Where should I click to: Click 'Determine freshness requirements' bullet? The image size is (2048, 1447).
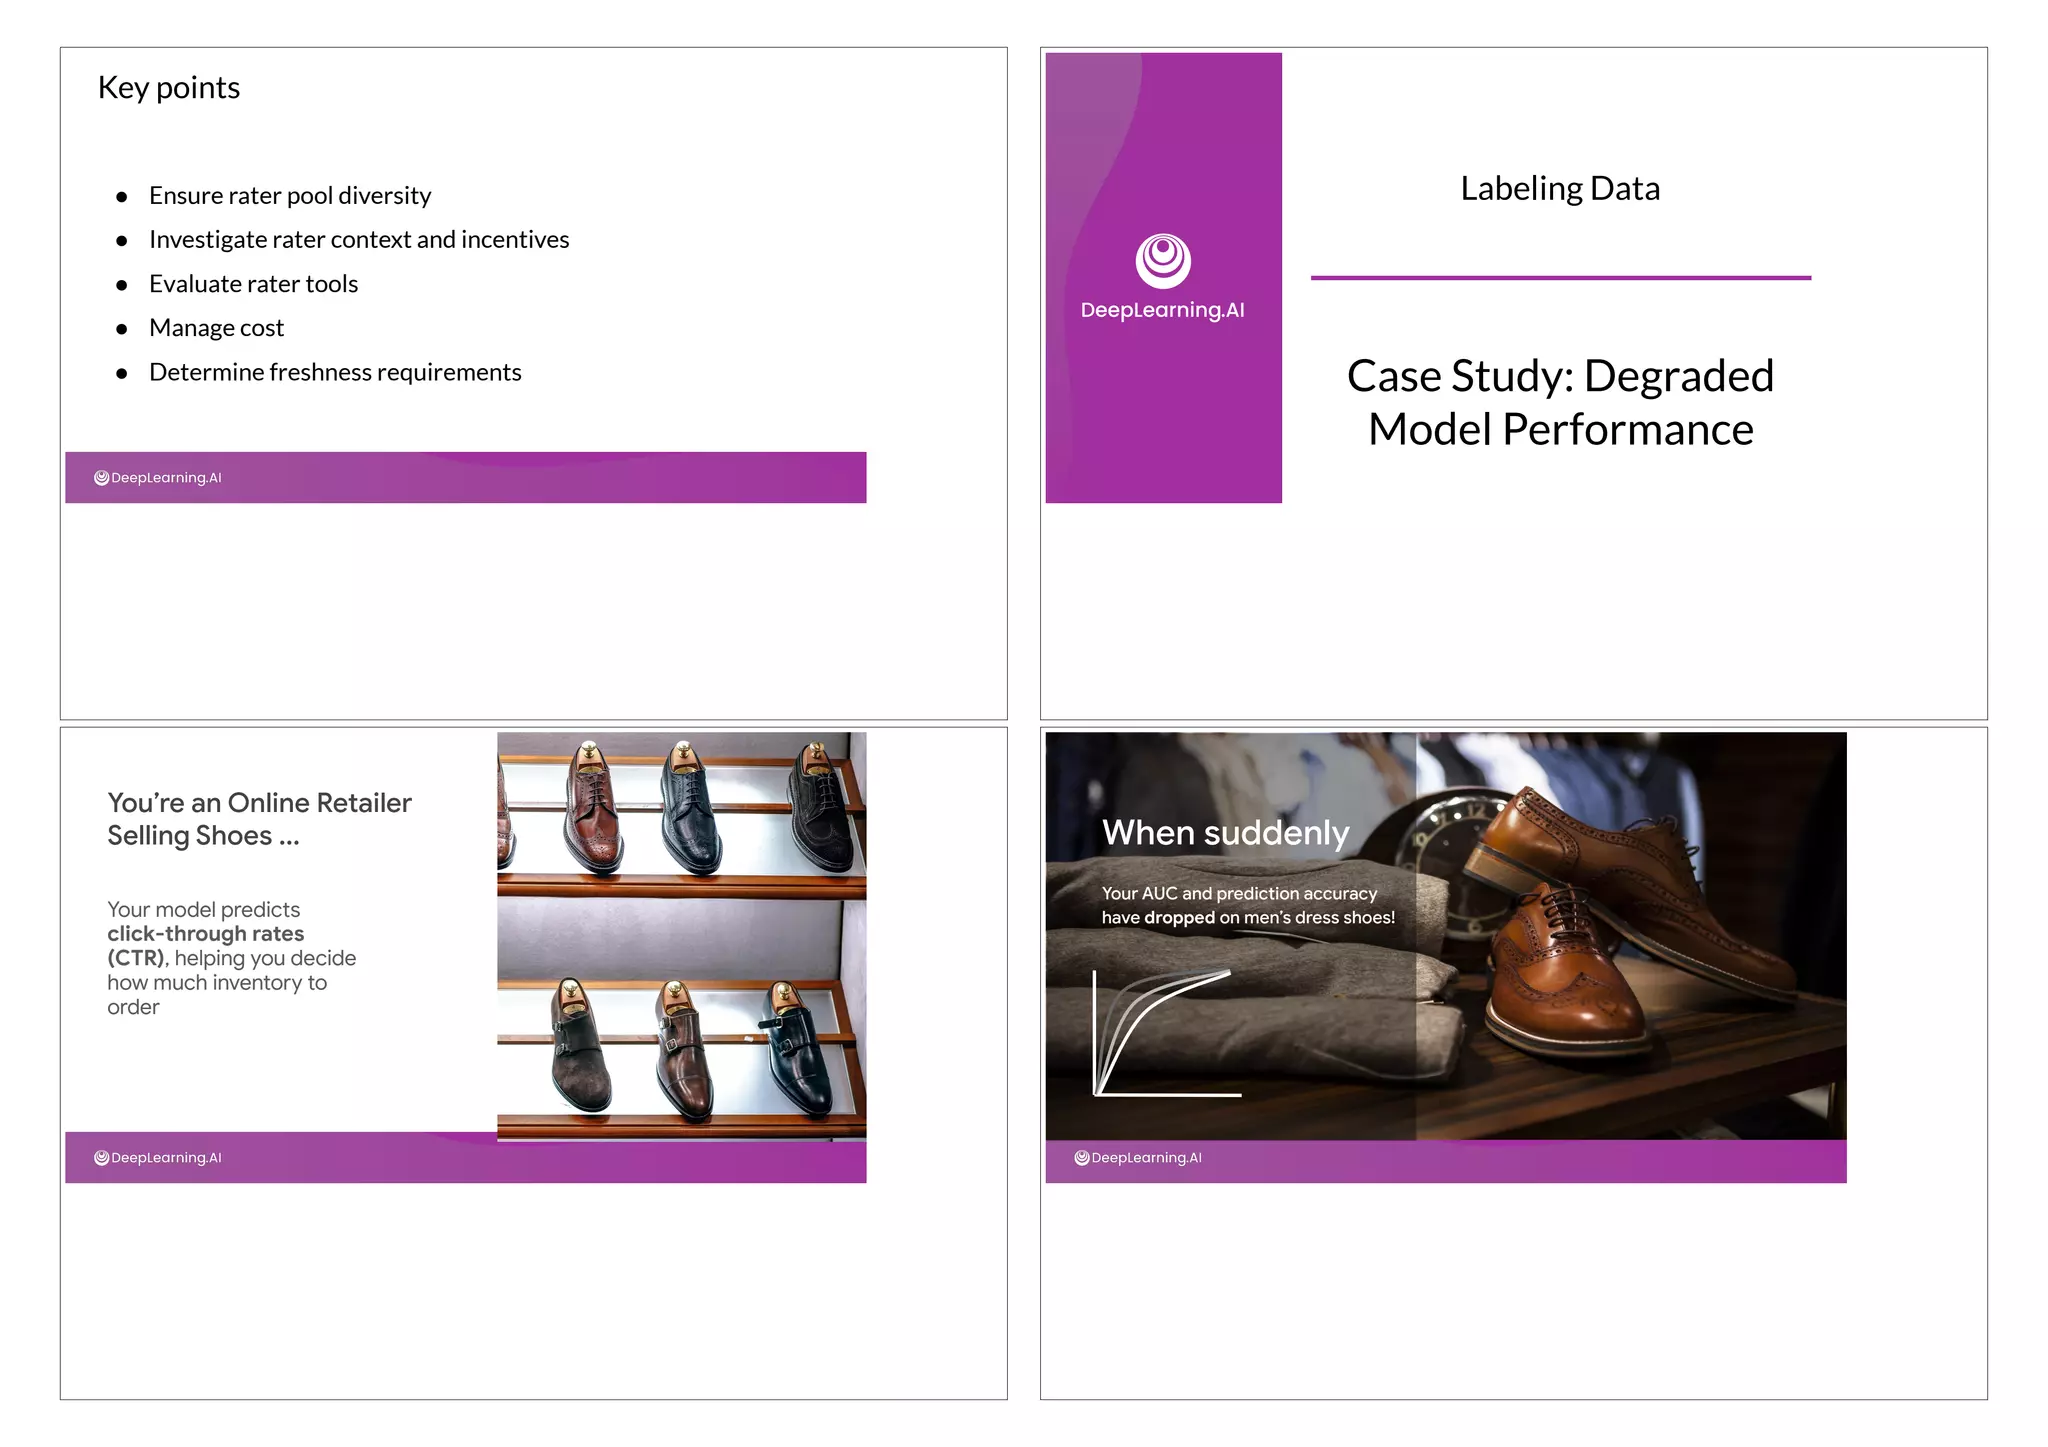(335, 372)
